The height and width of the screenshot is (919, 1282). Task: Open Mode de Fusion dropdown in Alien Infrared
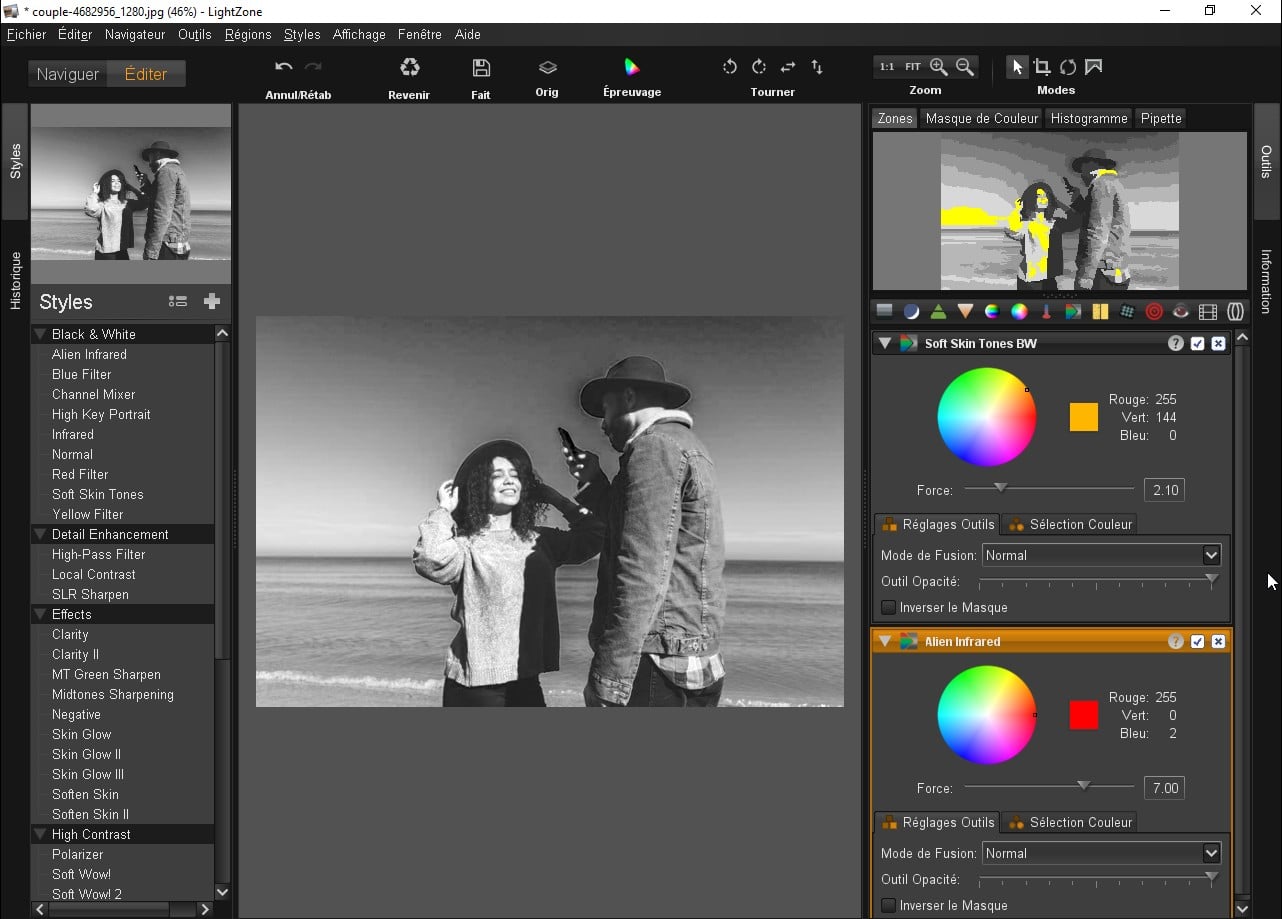click(x=1101, y=853)
